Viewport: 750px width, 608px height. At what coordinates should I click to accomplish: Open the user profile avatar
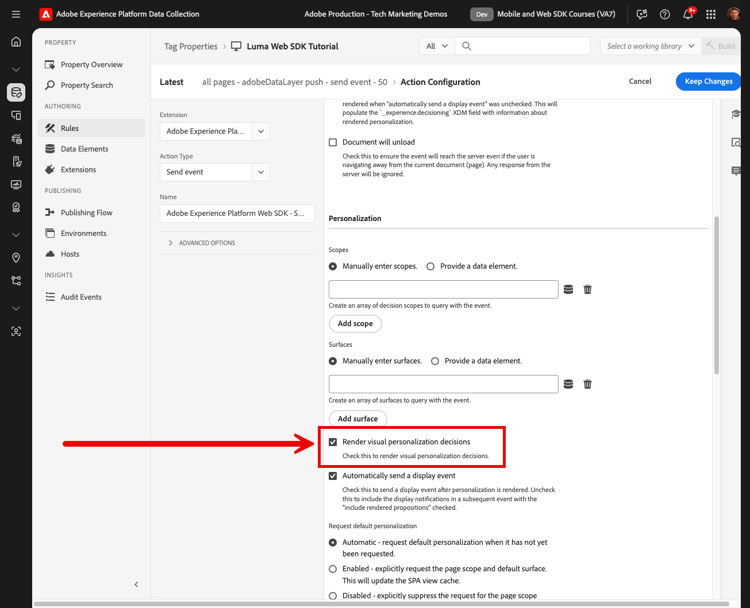pyautogui.click(x=734, y=14)
